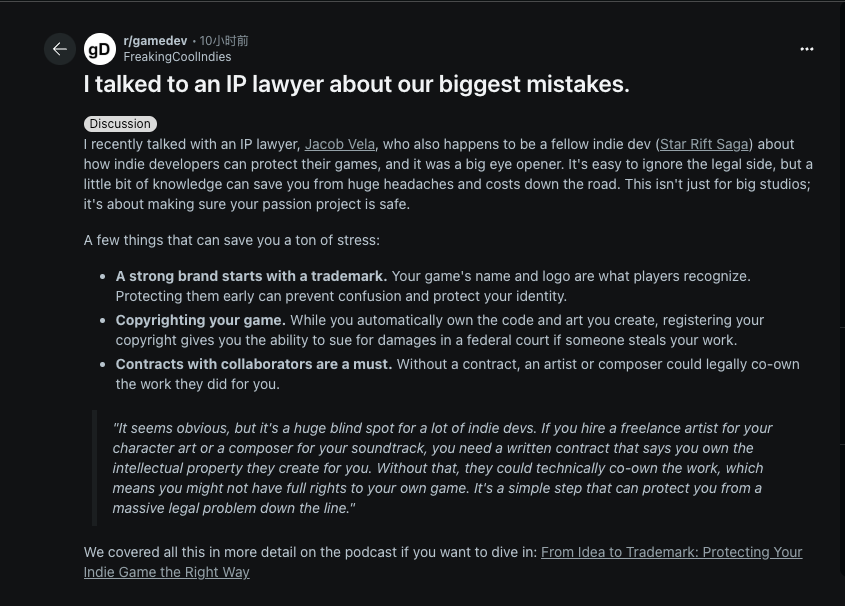Click the blockquote's vertical left bar
Screen dimensions: 845x606
click(95, 468)
